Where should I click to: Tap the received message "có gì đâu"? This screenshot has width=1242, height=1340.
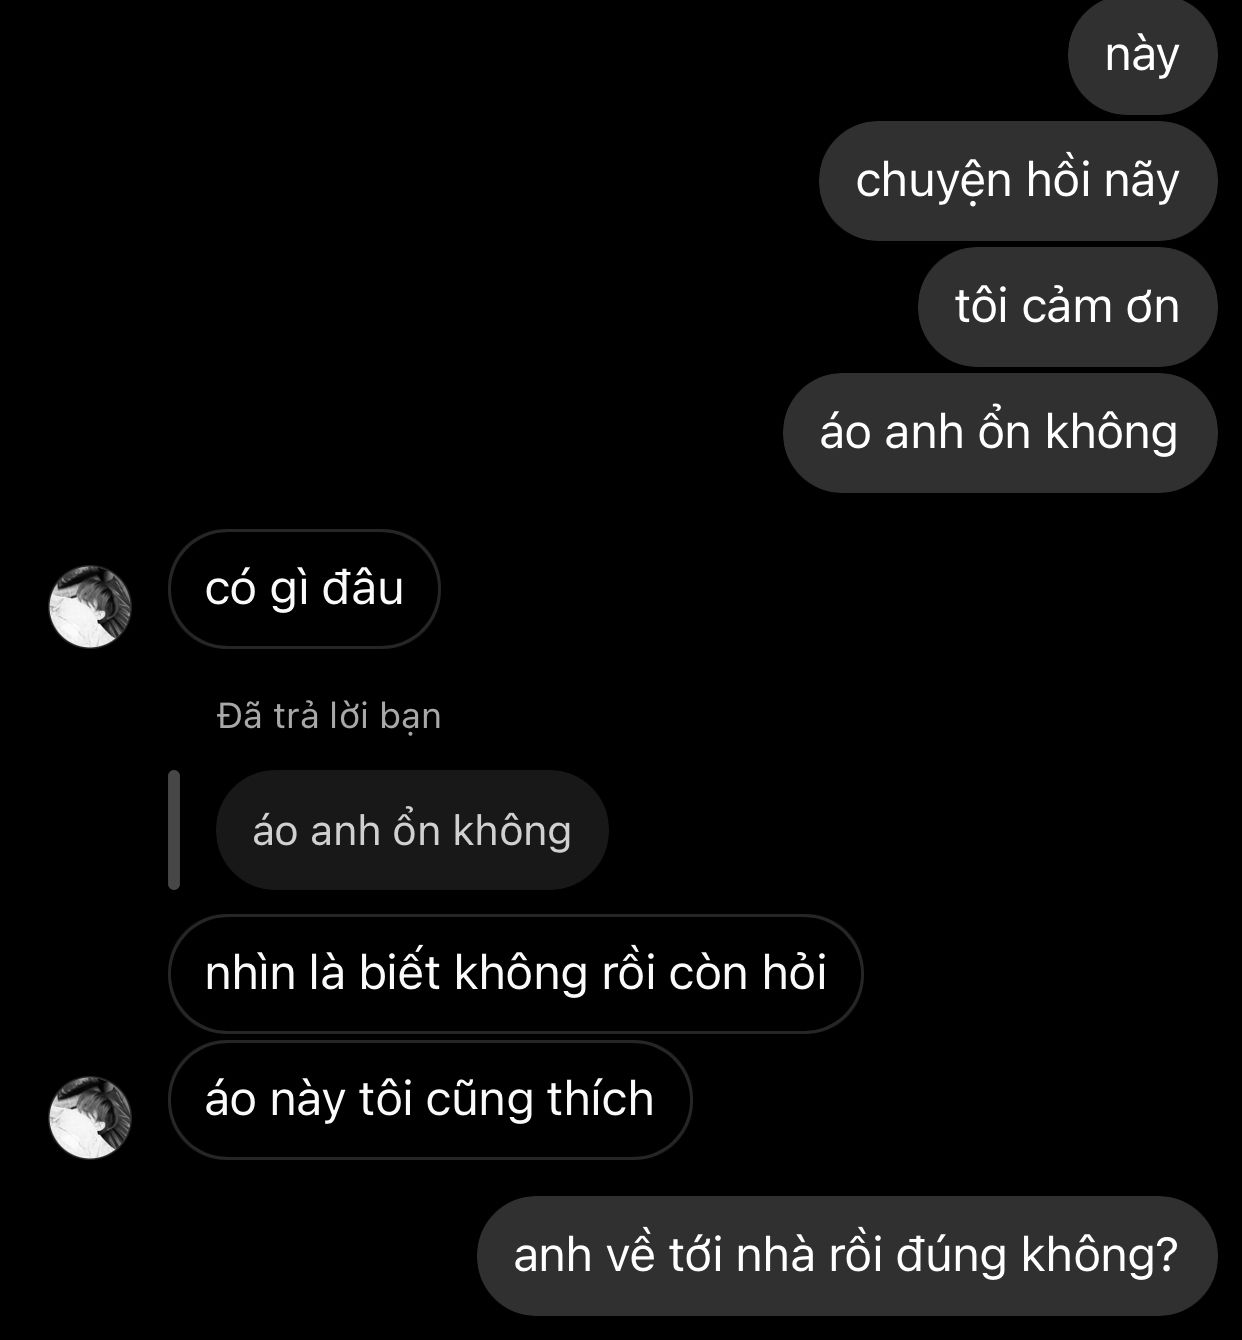pos(304,589)
